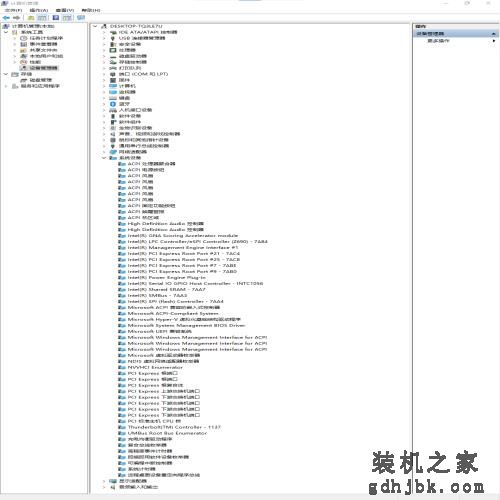Click the 任务计划程序 clock icon in left tree
Screen dimensions: 500x500
click(x=23, y=38)
